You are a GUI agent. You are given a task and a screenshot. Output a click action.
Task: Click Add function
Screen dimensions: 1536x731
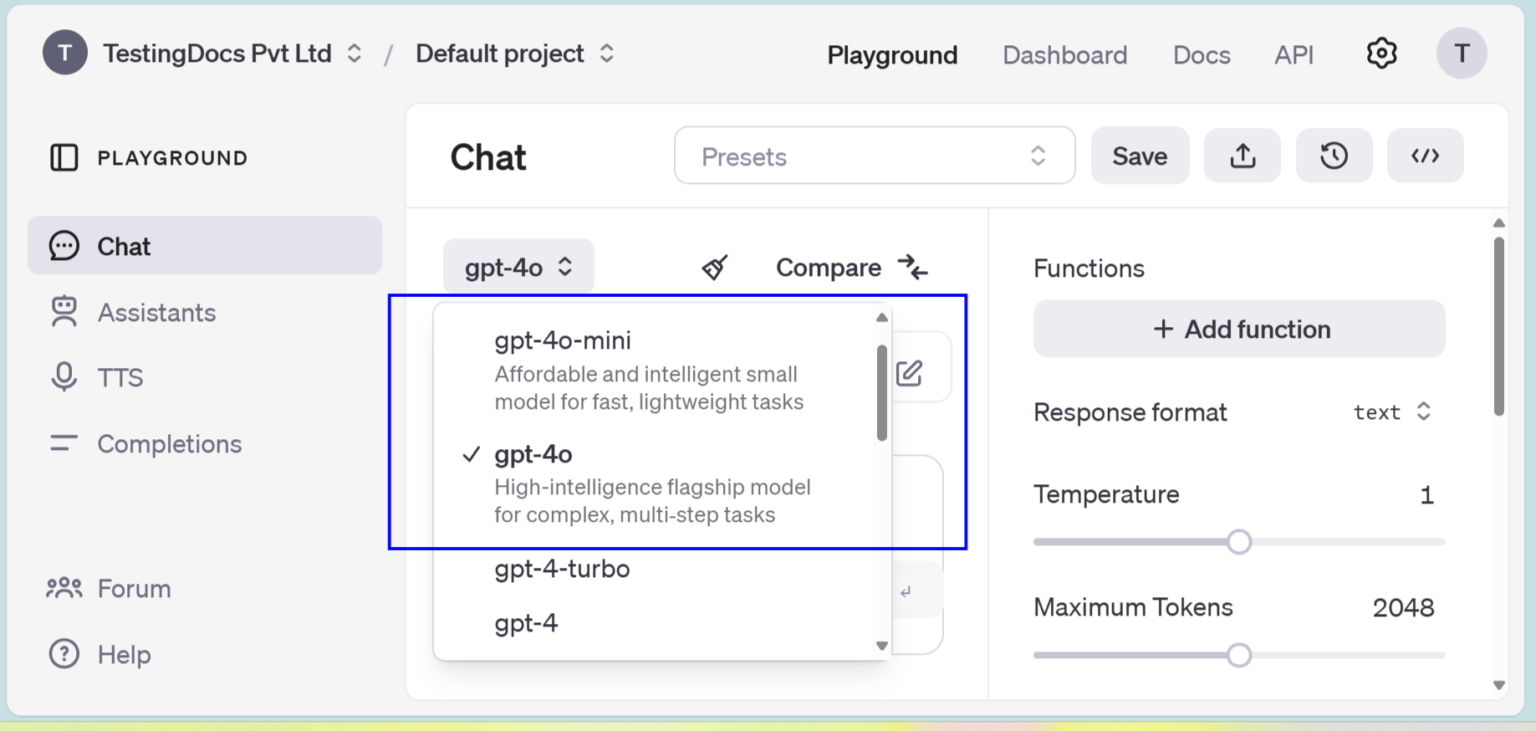coord(1238,328)
